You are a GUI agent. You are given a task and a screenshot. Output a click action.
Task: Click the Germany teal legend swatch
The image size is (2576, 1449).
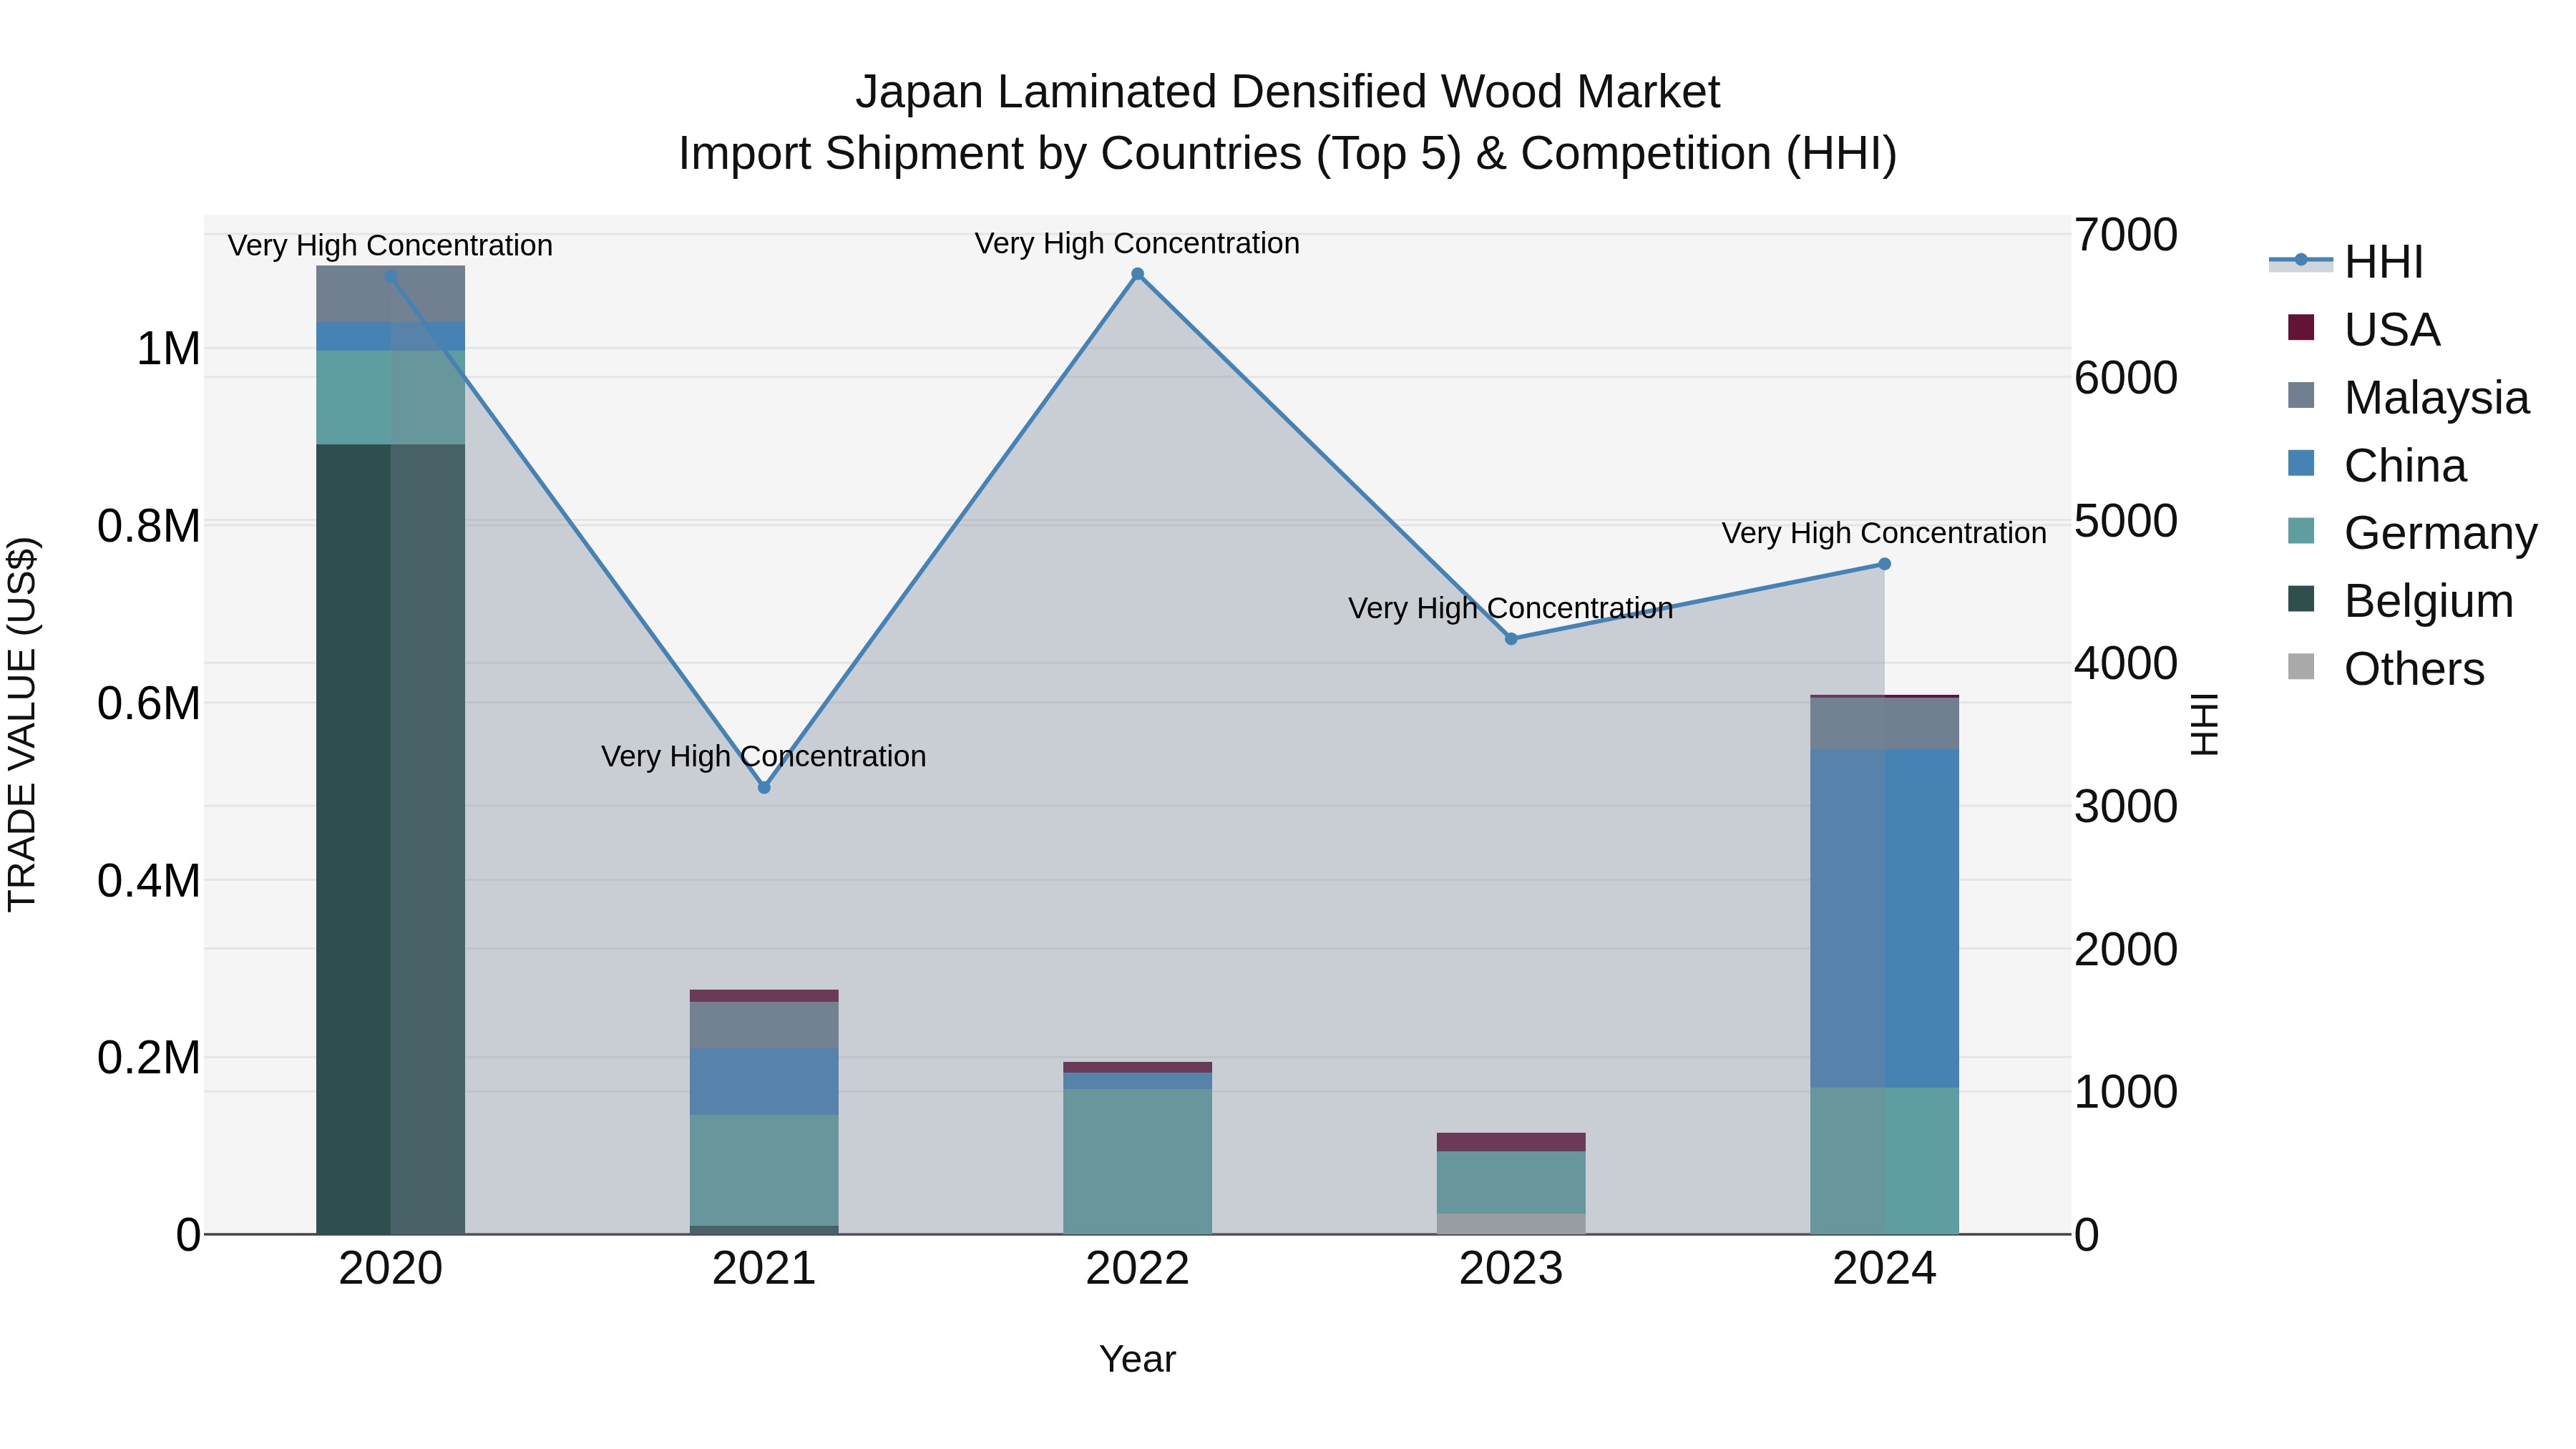pos(2301,532)
